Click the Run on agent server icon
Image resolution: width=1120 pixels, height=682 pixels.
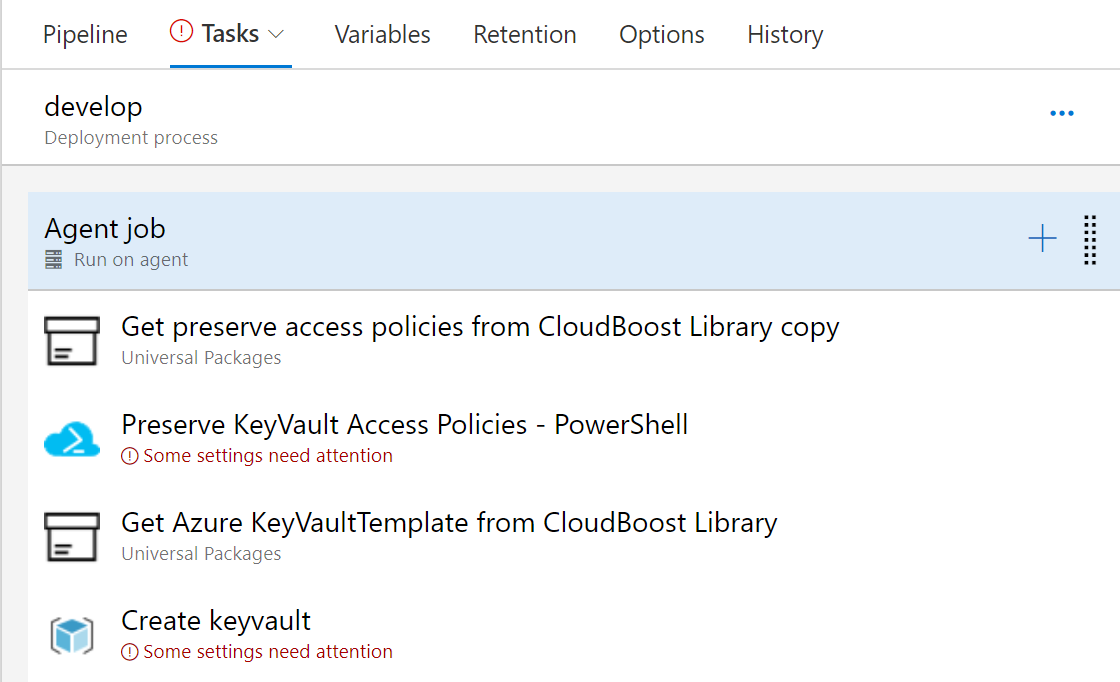(x=54, y=260)
